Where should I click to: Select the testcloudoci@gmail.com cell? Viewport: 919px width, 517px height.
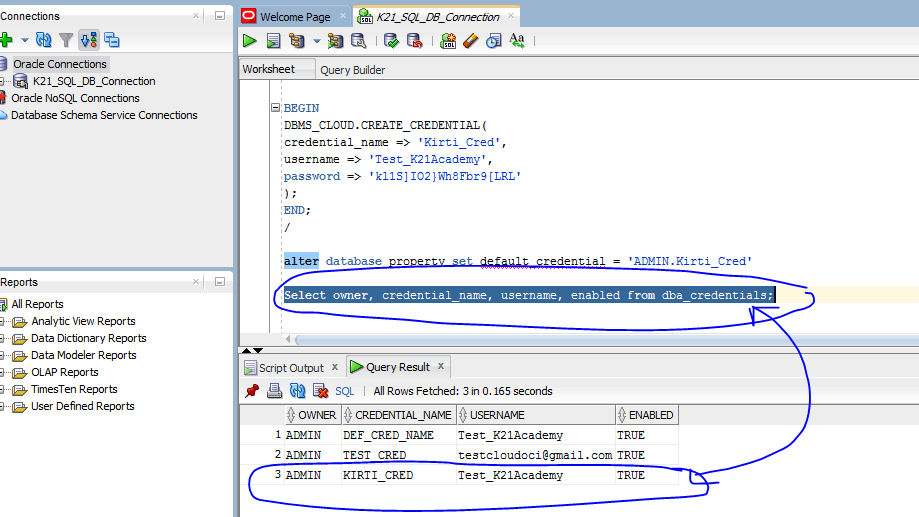click(535, 455)
